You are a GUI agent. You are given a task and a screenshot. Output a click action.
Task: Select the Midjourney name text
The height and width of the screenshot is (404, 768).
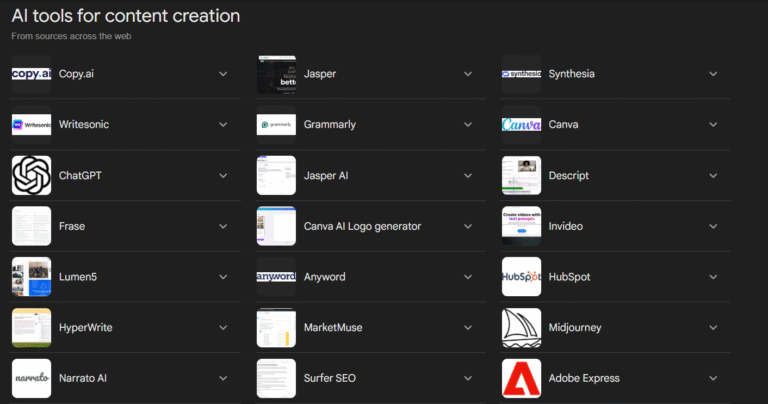point(575,328)
